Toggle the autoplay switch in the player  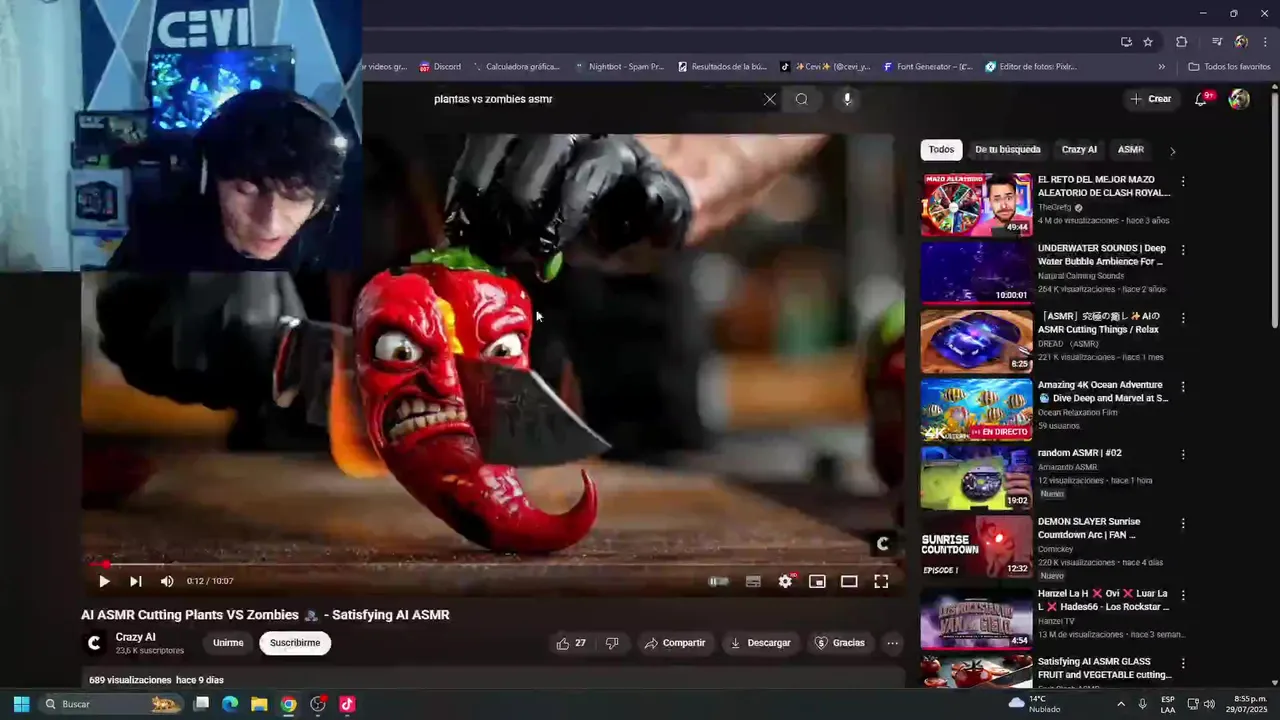coord(718,581)
